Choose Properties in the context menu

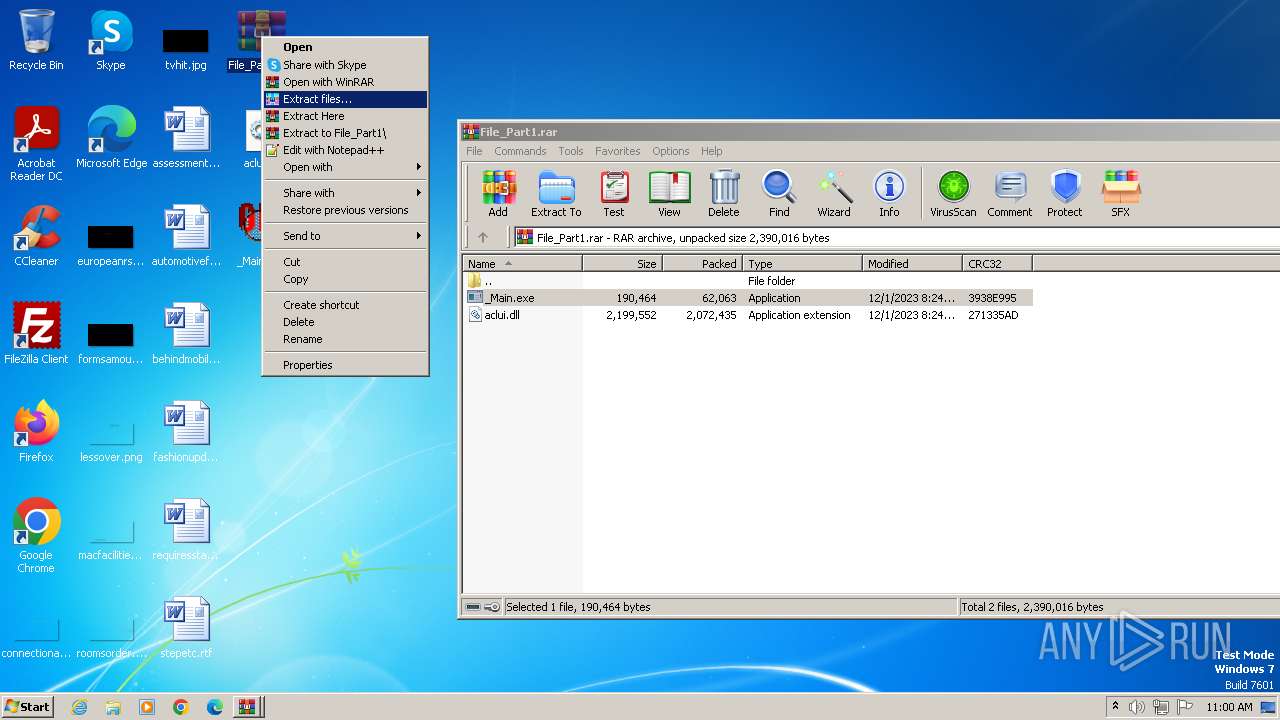(345, 365)
